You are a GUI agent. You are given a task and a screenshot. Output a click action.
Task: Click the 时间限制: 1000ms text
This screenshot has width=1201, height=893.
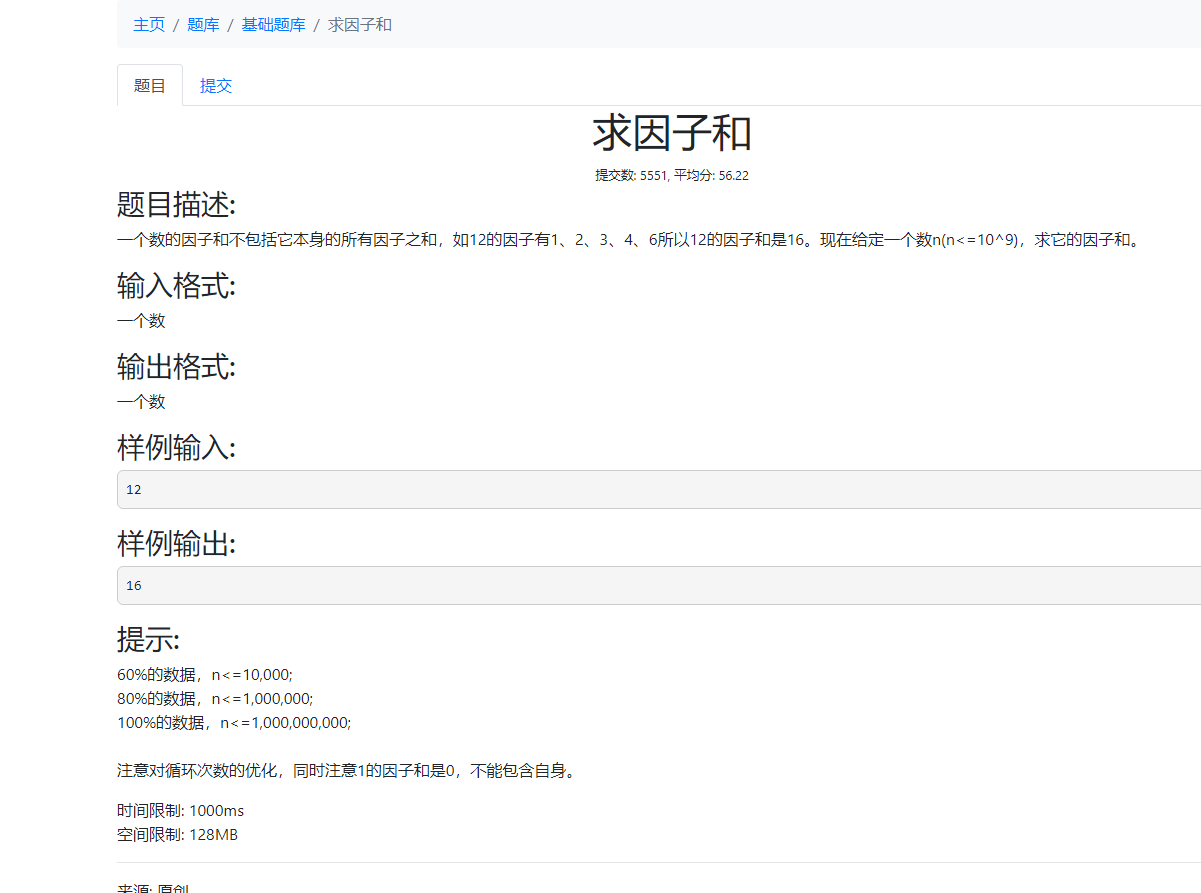pyautogui.click(x=180, y=810)
